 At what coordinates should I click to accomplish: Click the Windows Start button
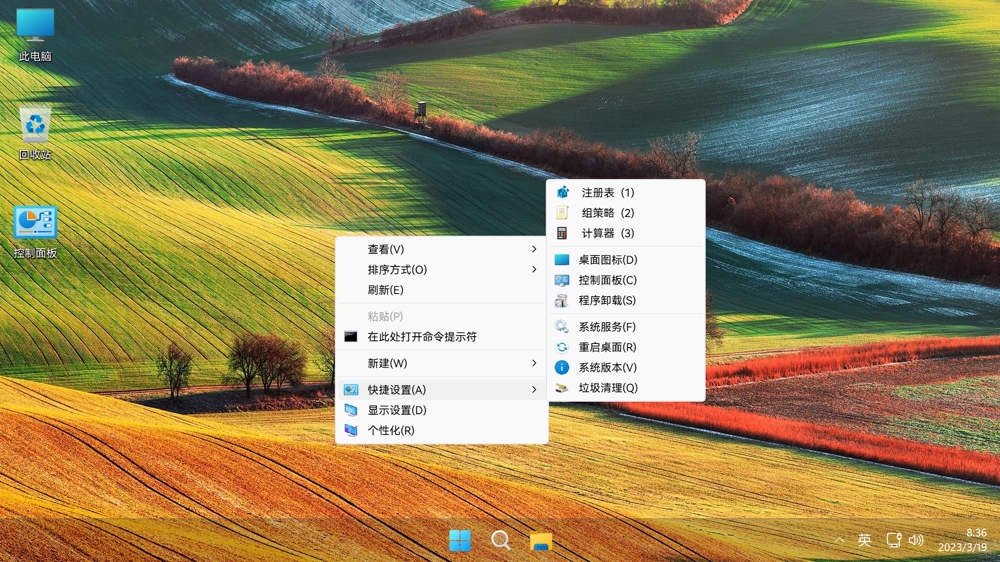[x=460, y=541]
